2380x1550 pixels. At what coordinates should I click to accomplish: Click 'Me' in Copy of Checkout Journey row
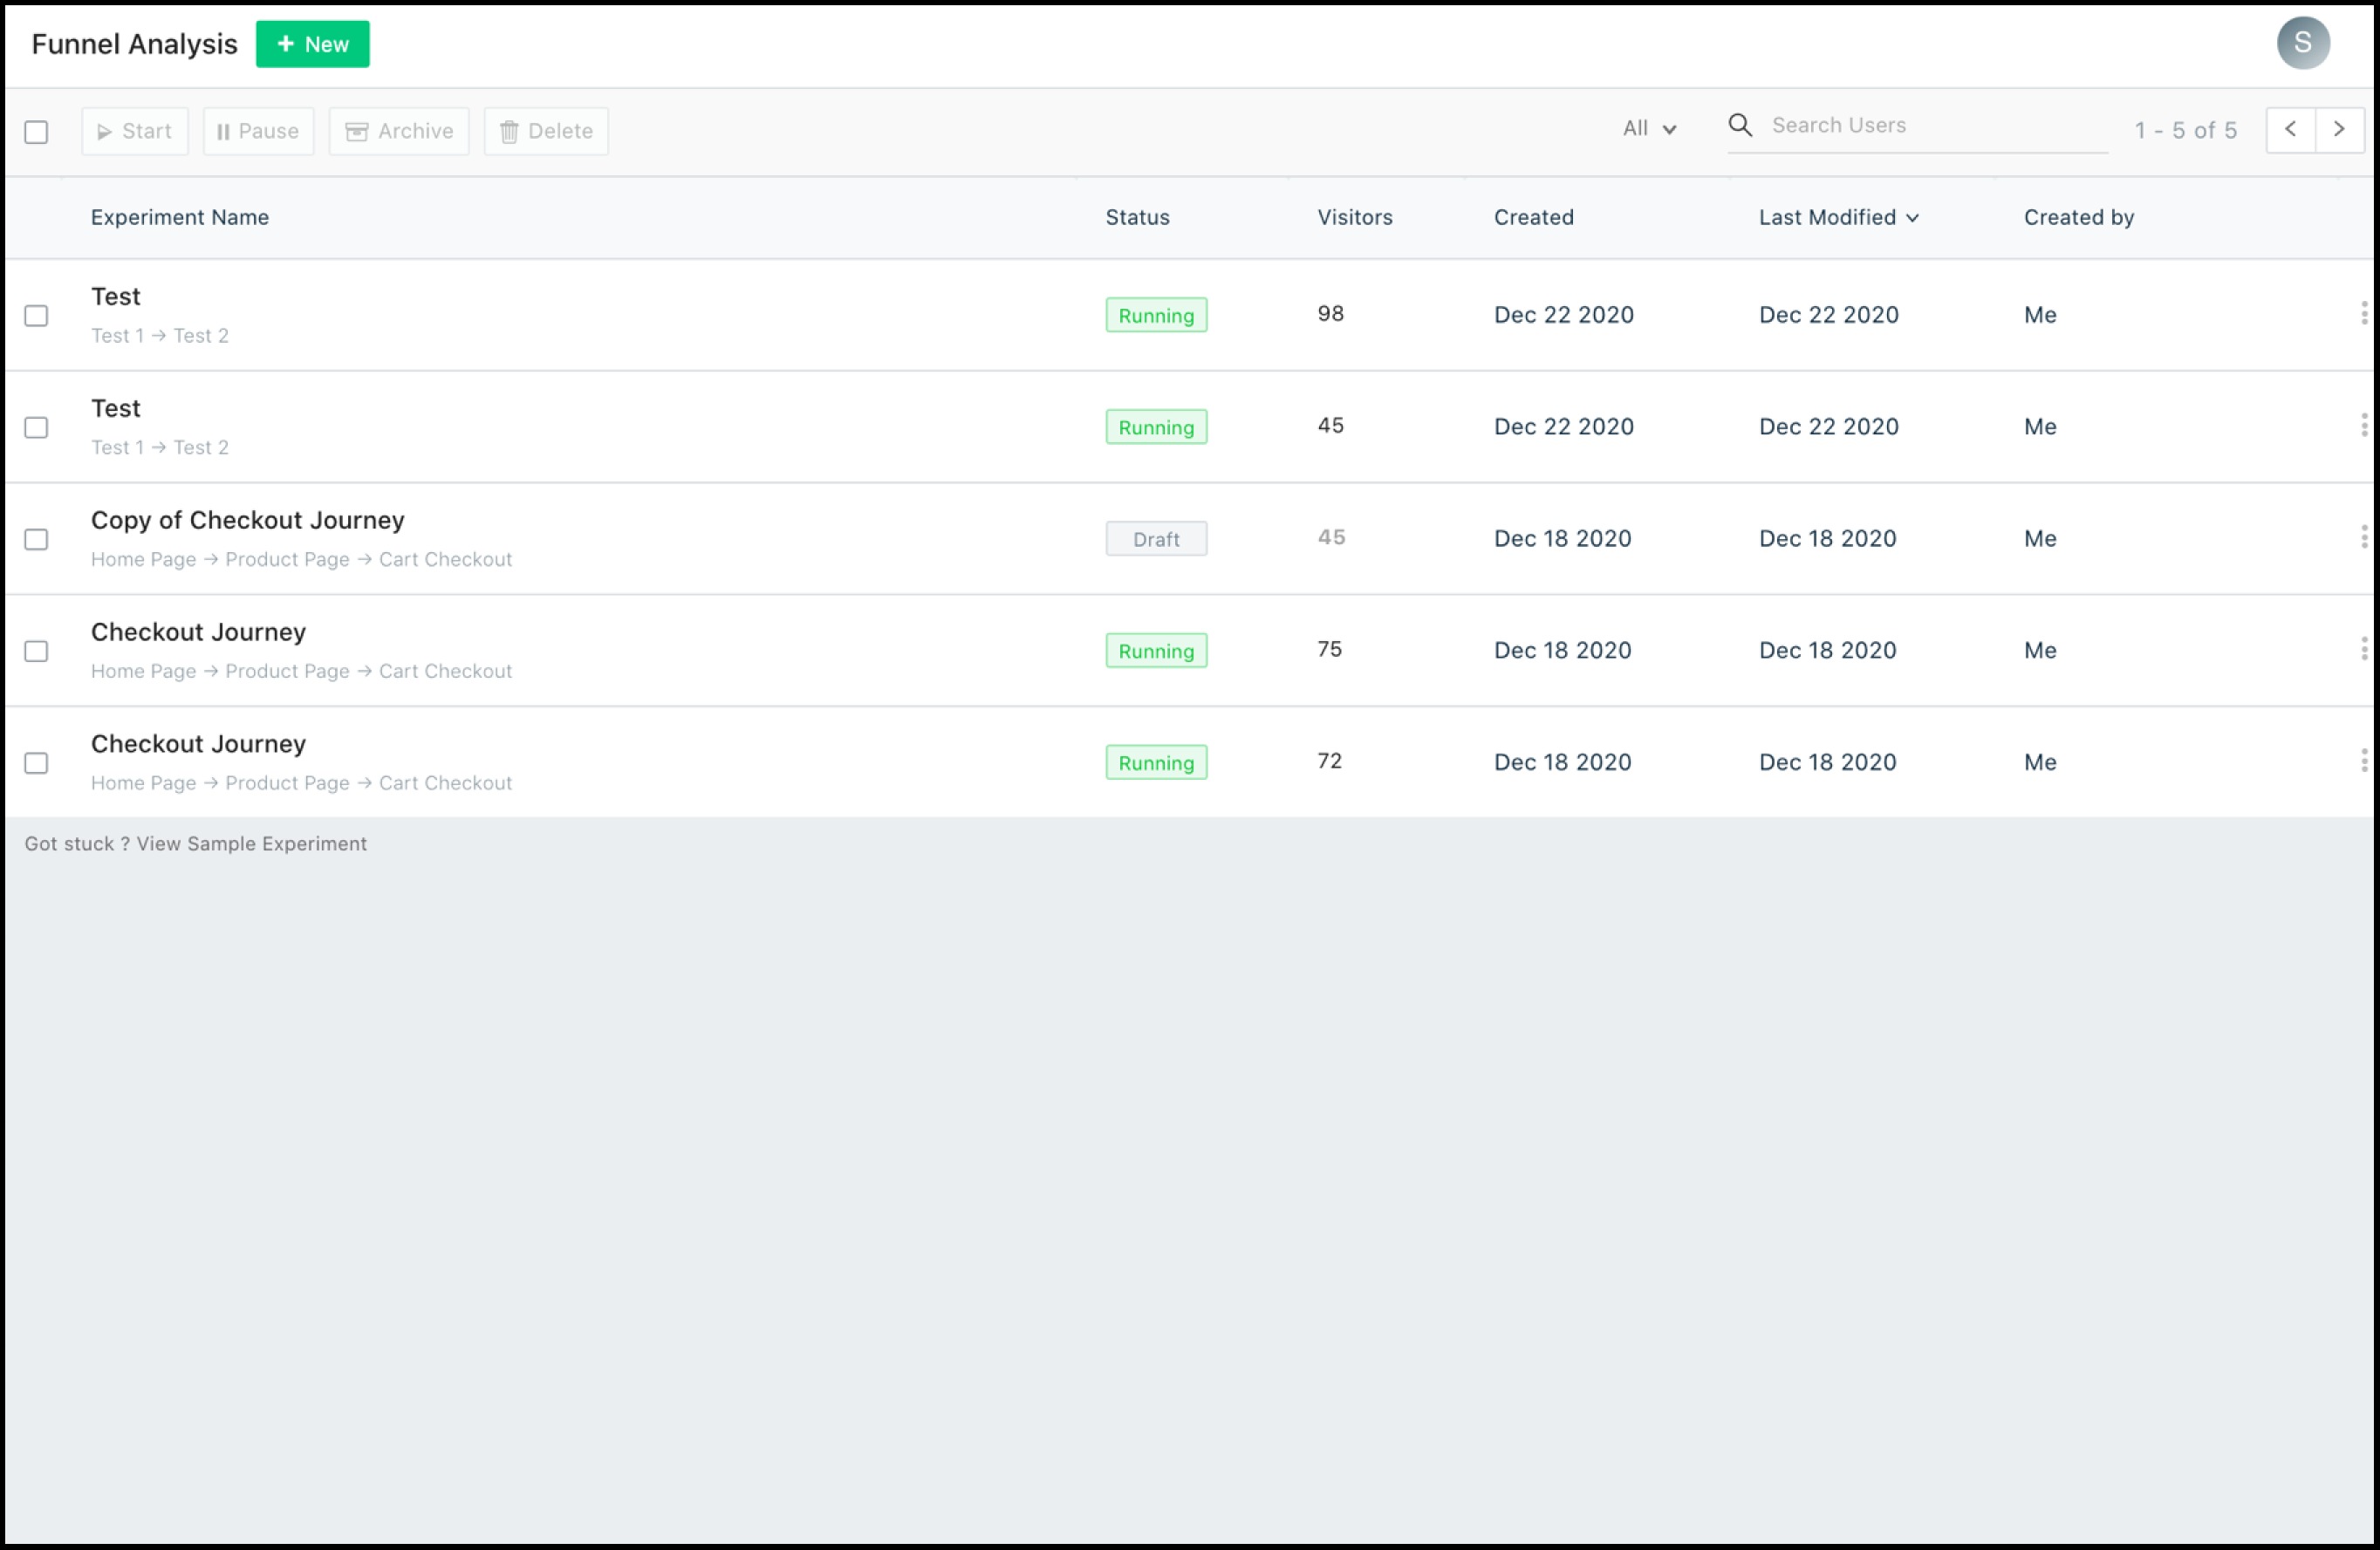point(2040,539)
